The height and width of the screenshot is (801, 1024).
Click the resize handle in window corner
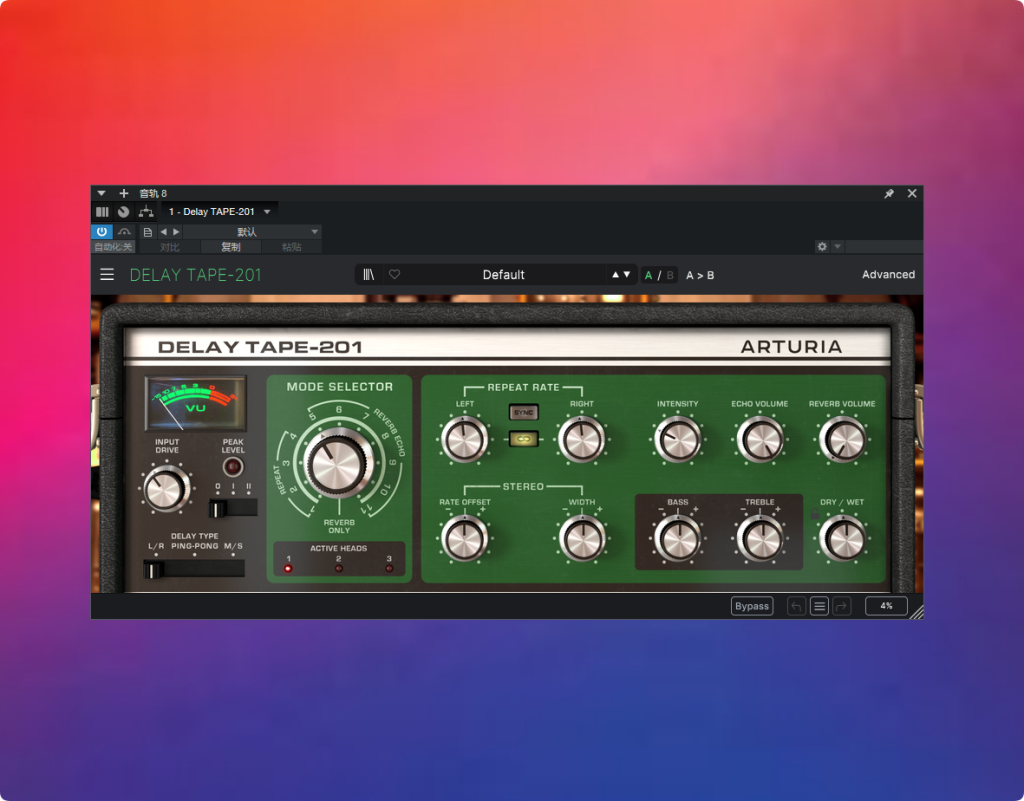(x=917, y=612)
